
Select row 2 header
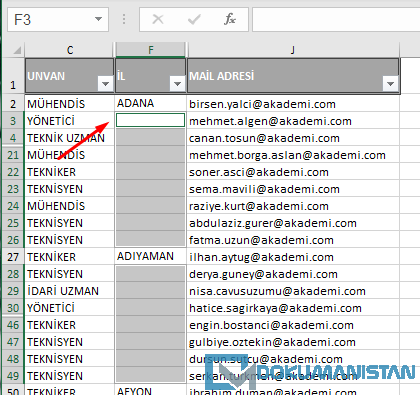pos(13,104)
